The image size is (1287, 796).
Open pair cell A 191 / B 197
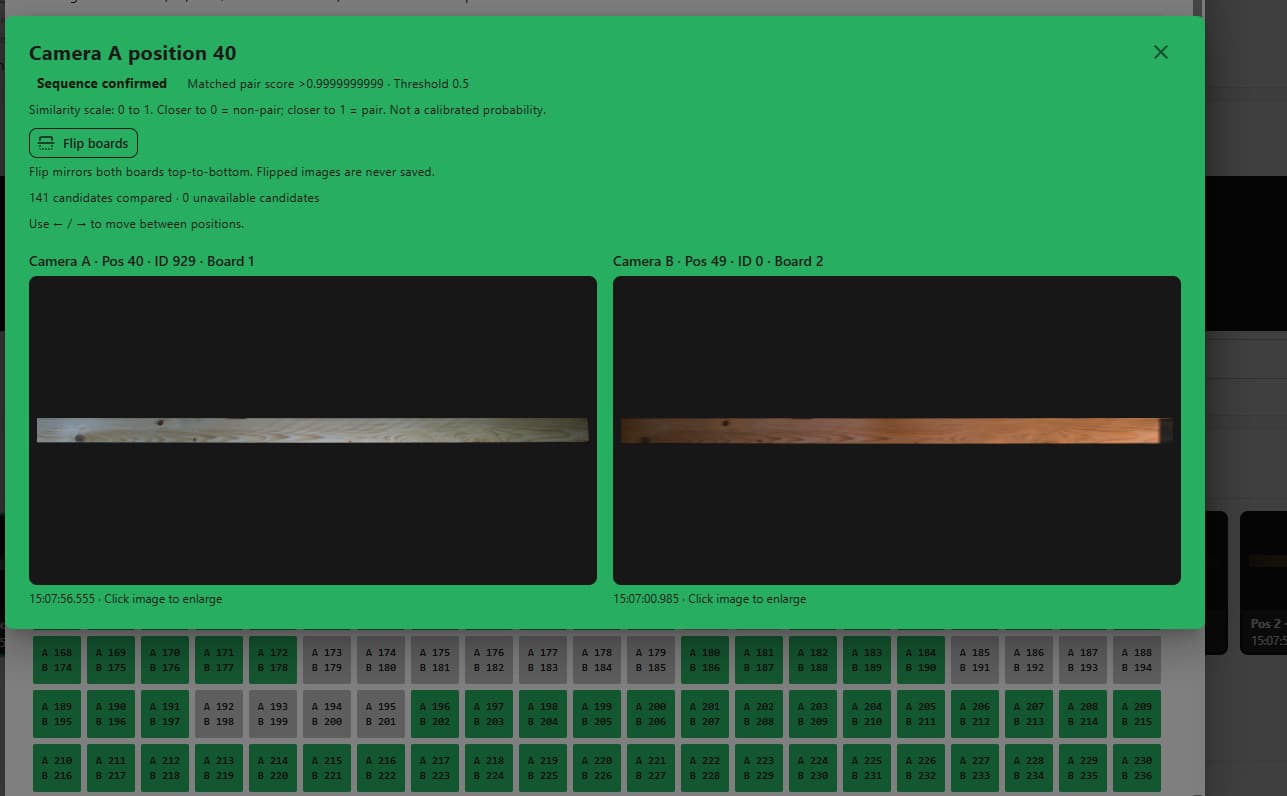pos(166,714)
